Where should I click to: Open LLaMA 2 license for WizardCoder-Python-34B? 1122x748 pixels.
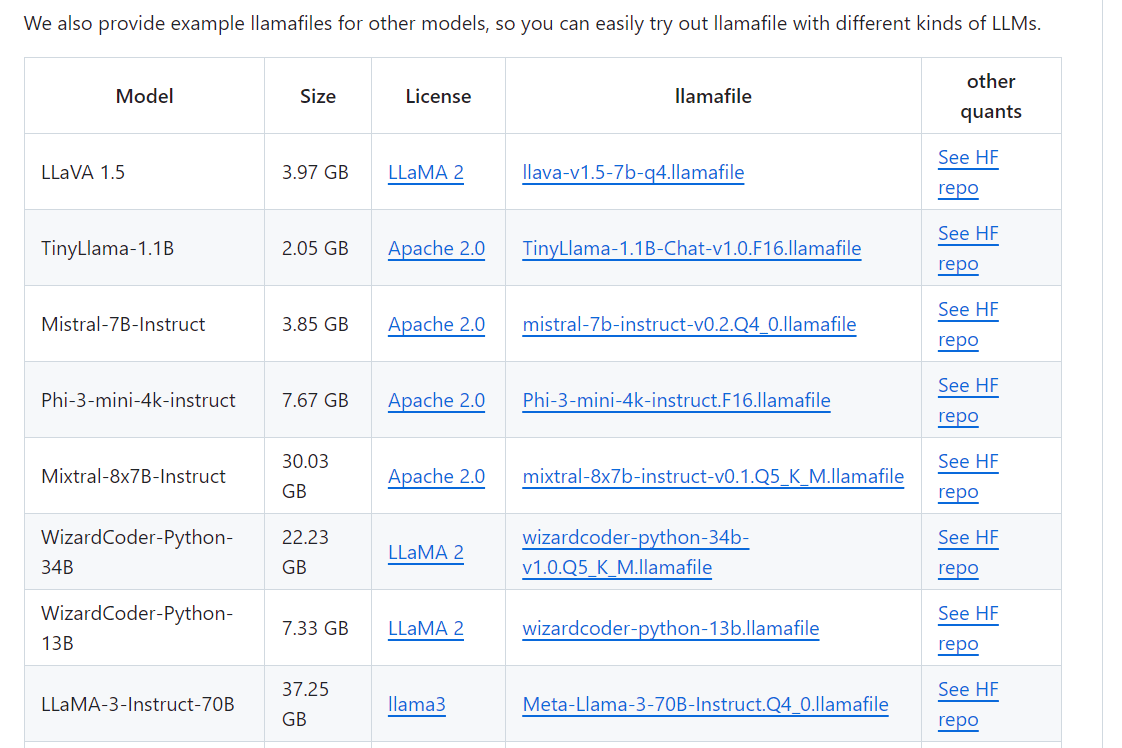click(426, 552)
